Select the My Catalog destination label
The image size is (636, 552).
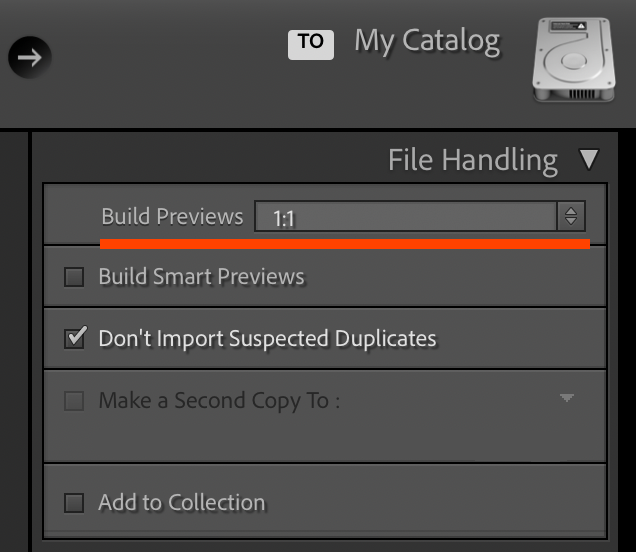427,41
